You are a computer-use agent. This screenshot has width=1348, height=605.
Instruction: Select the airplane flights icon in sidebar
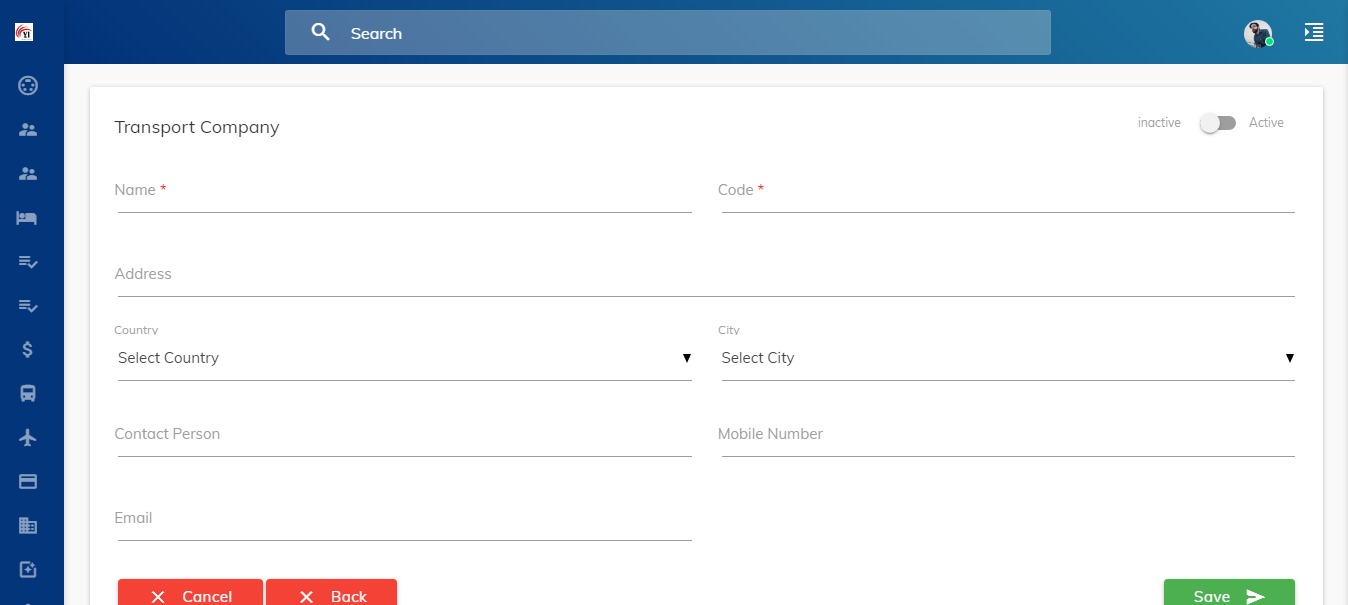[x=28, y=438]
